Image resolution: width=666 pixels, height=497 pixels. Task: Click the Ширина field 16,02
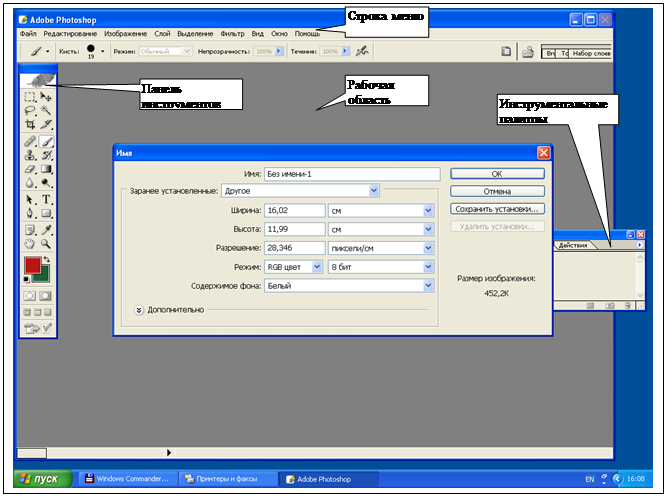(x=294, y=210)
